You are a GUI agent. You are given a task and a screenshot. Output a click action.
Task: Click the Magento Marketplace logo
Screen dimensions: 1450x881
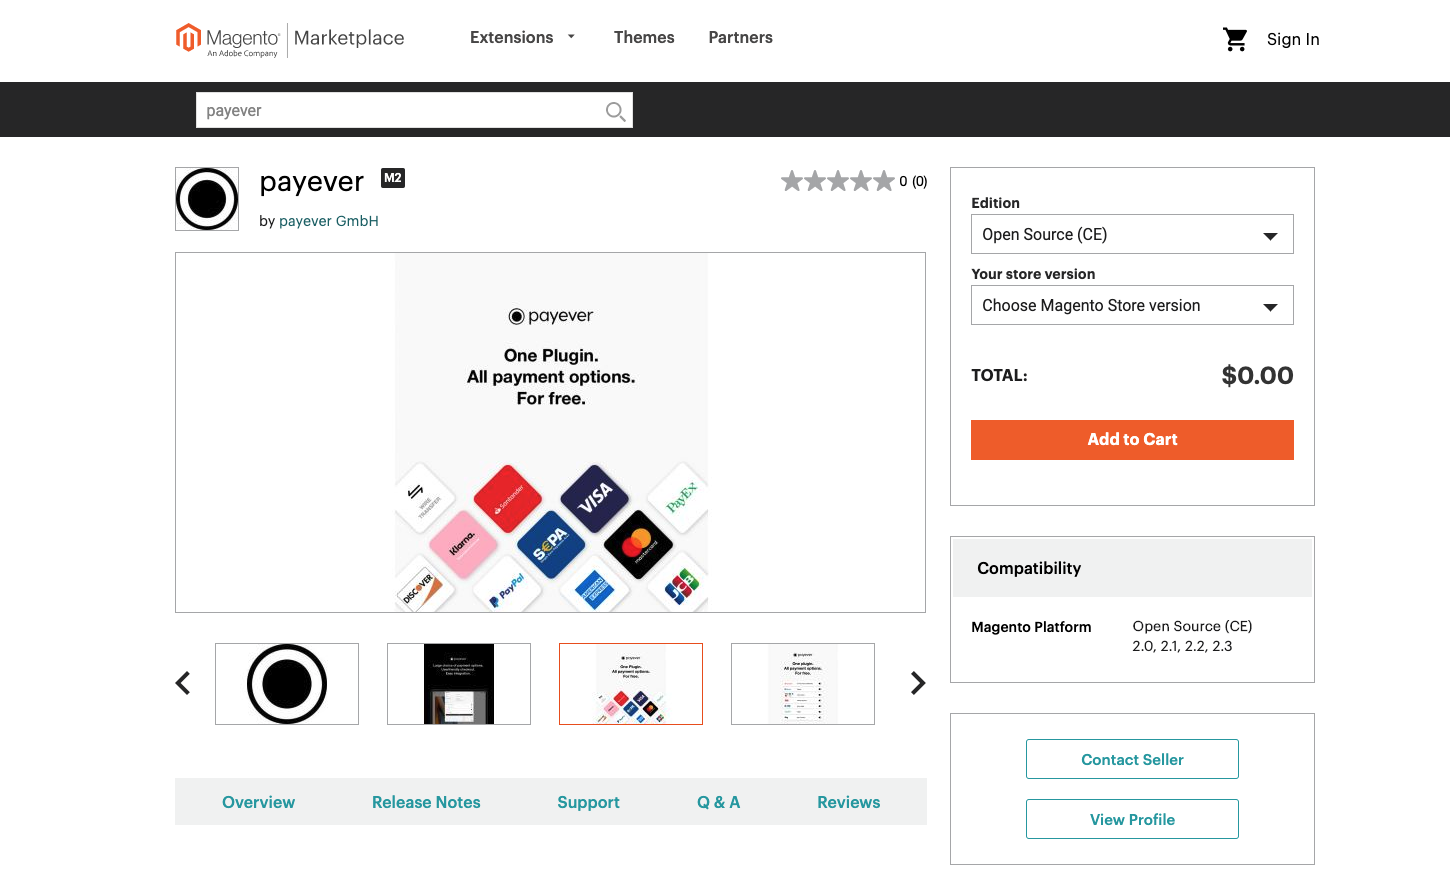click(x=290, y=40)
